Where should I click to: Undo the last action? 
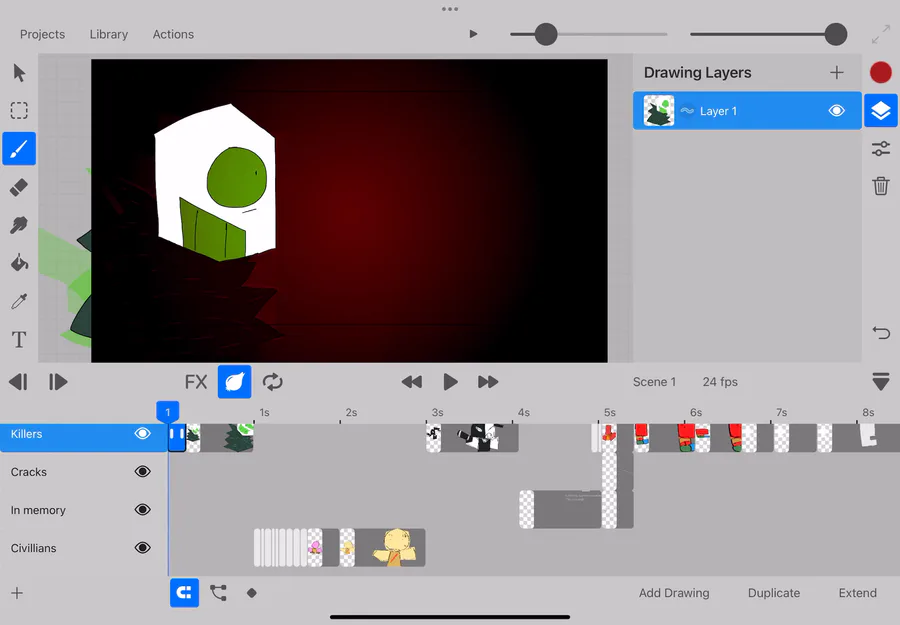click(x=880, y=332)
